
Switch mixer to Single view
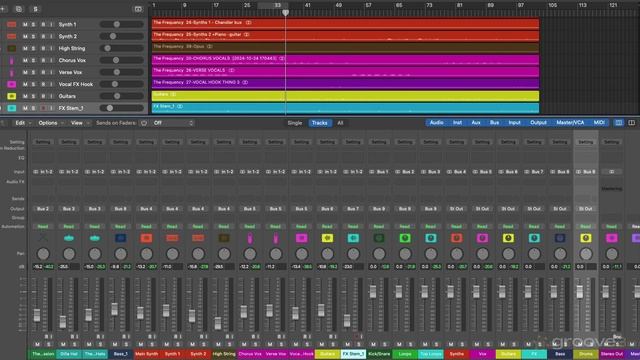point(295,123)
